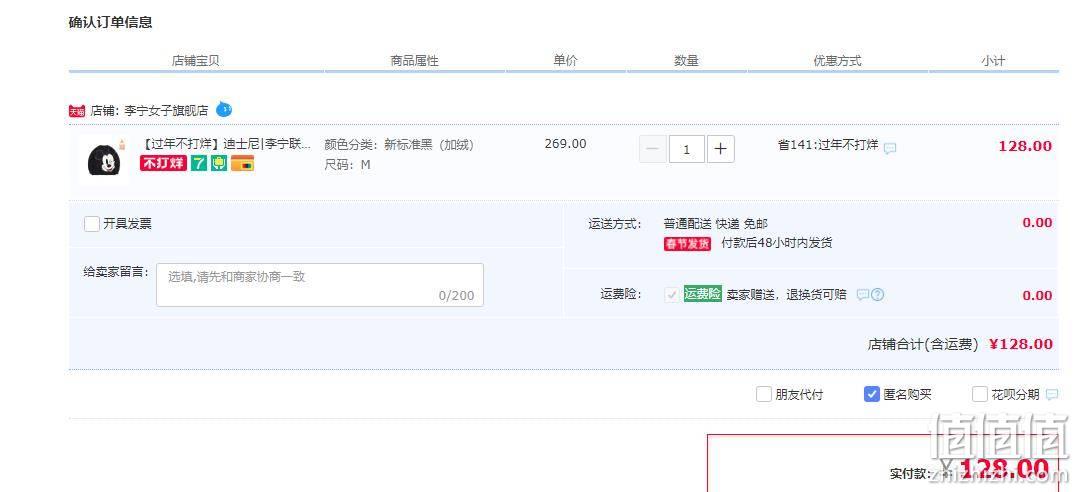This screenshot has width=1078, height=492.
Task: Open the 【过年不打烊】迪士尼|李宁联… product link
Action: [226, 145]
